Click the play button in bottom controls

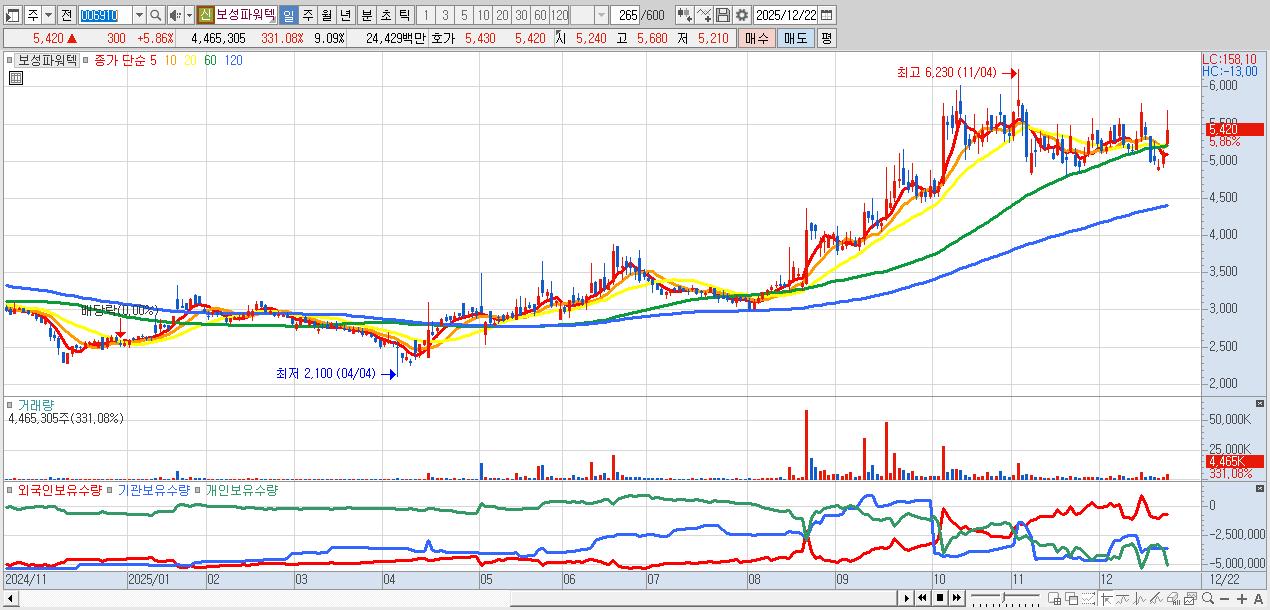[x=906, y=598]
